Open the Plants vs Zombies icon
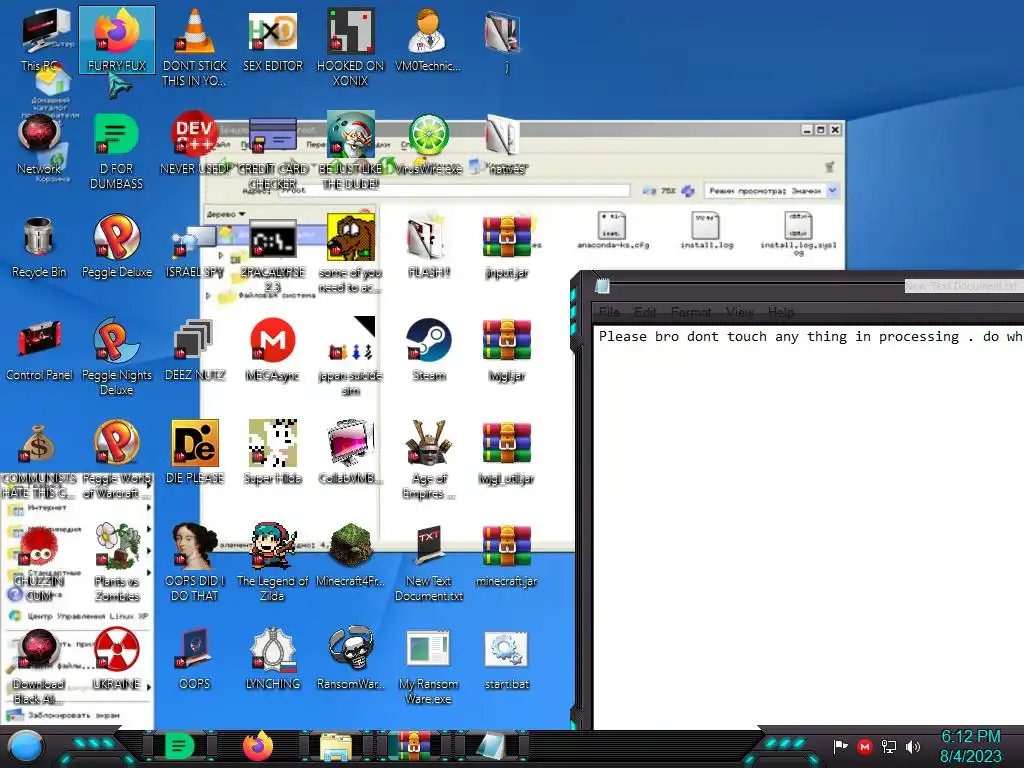The height and width of the screenshot is (768, 1024). (116, 562)
